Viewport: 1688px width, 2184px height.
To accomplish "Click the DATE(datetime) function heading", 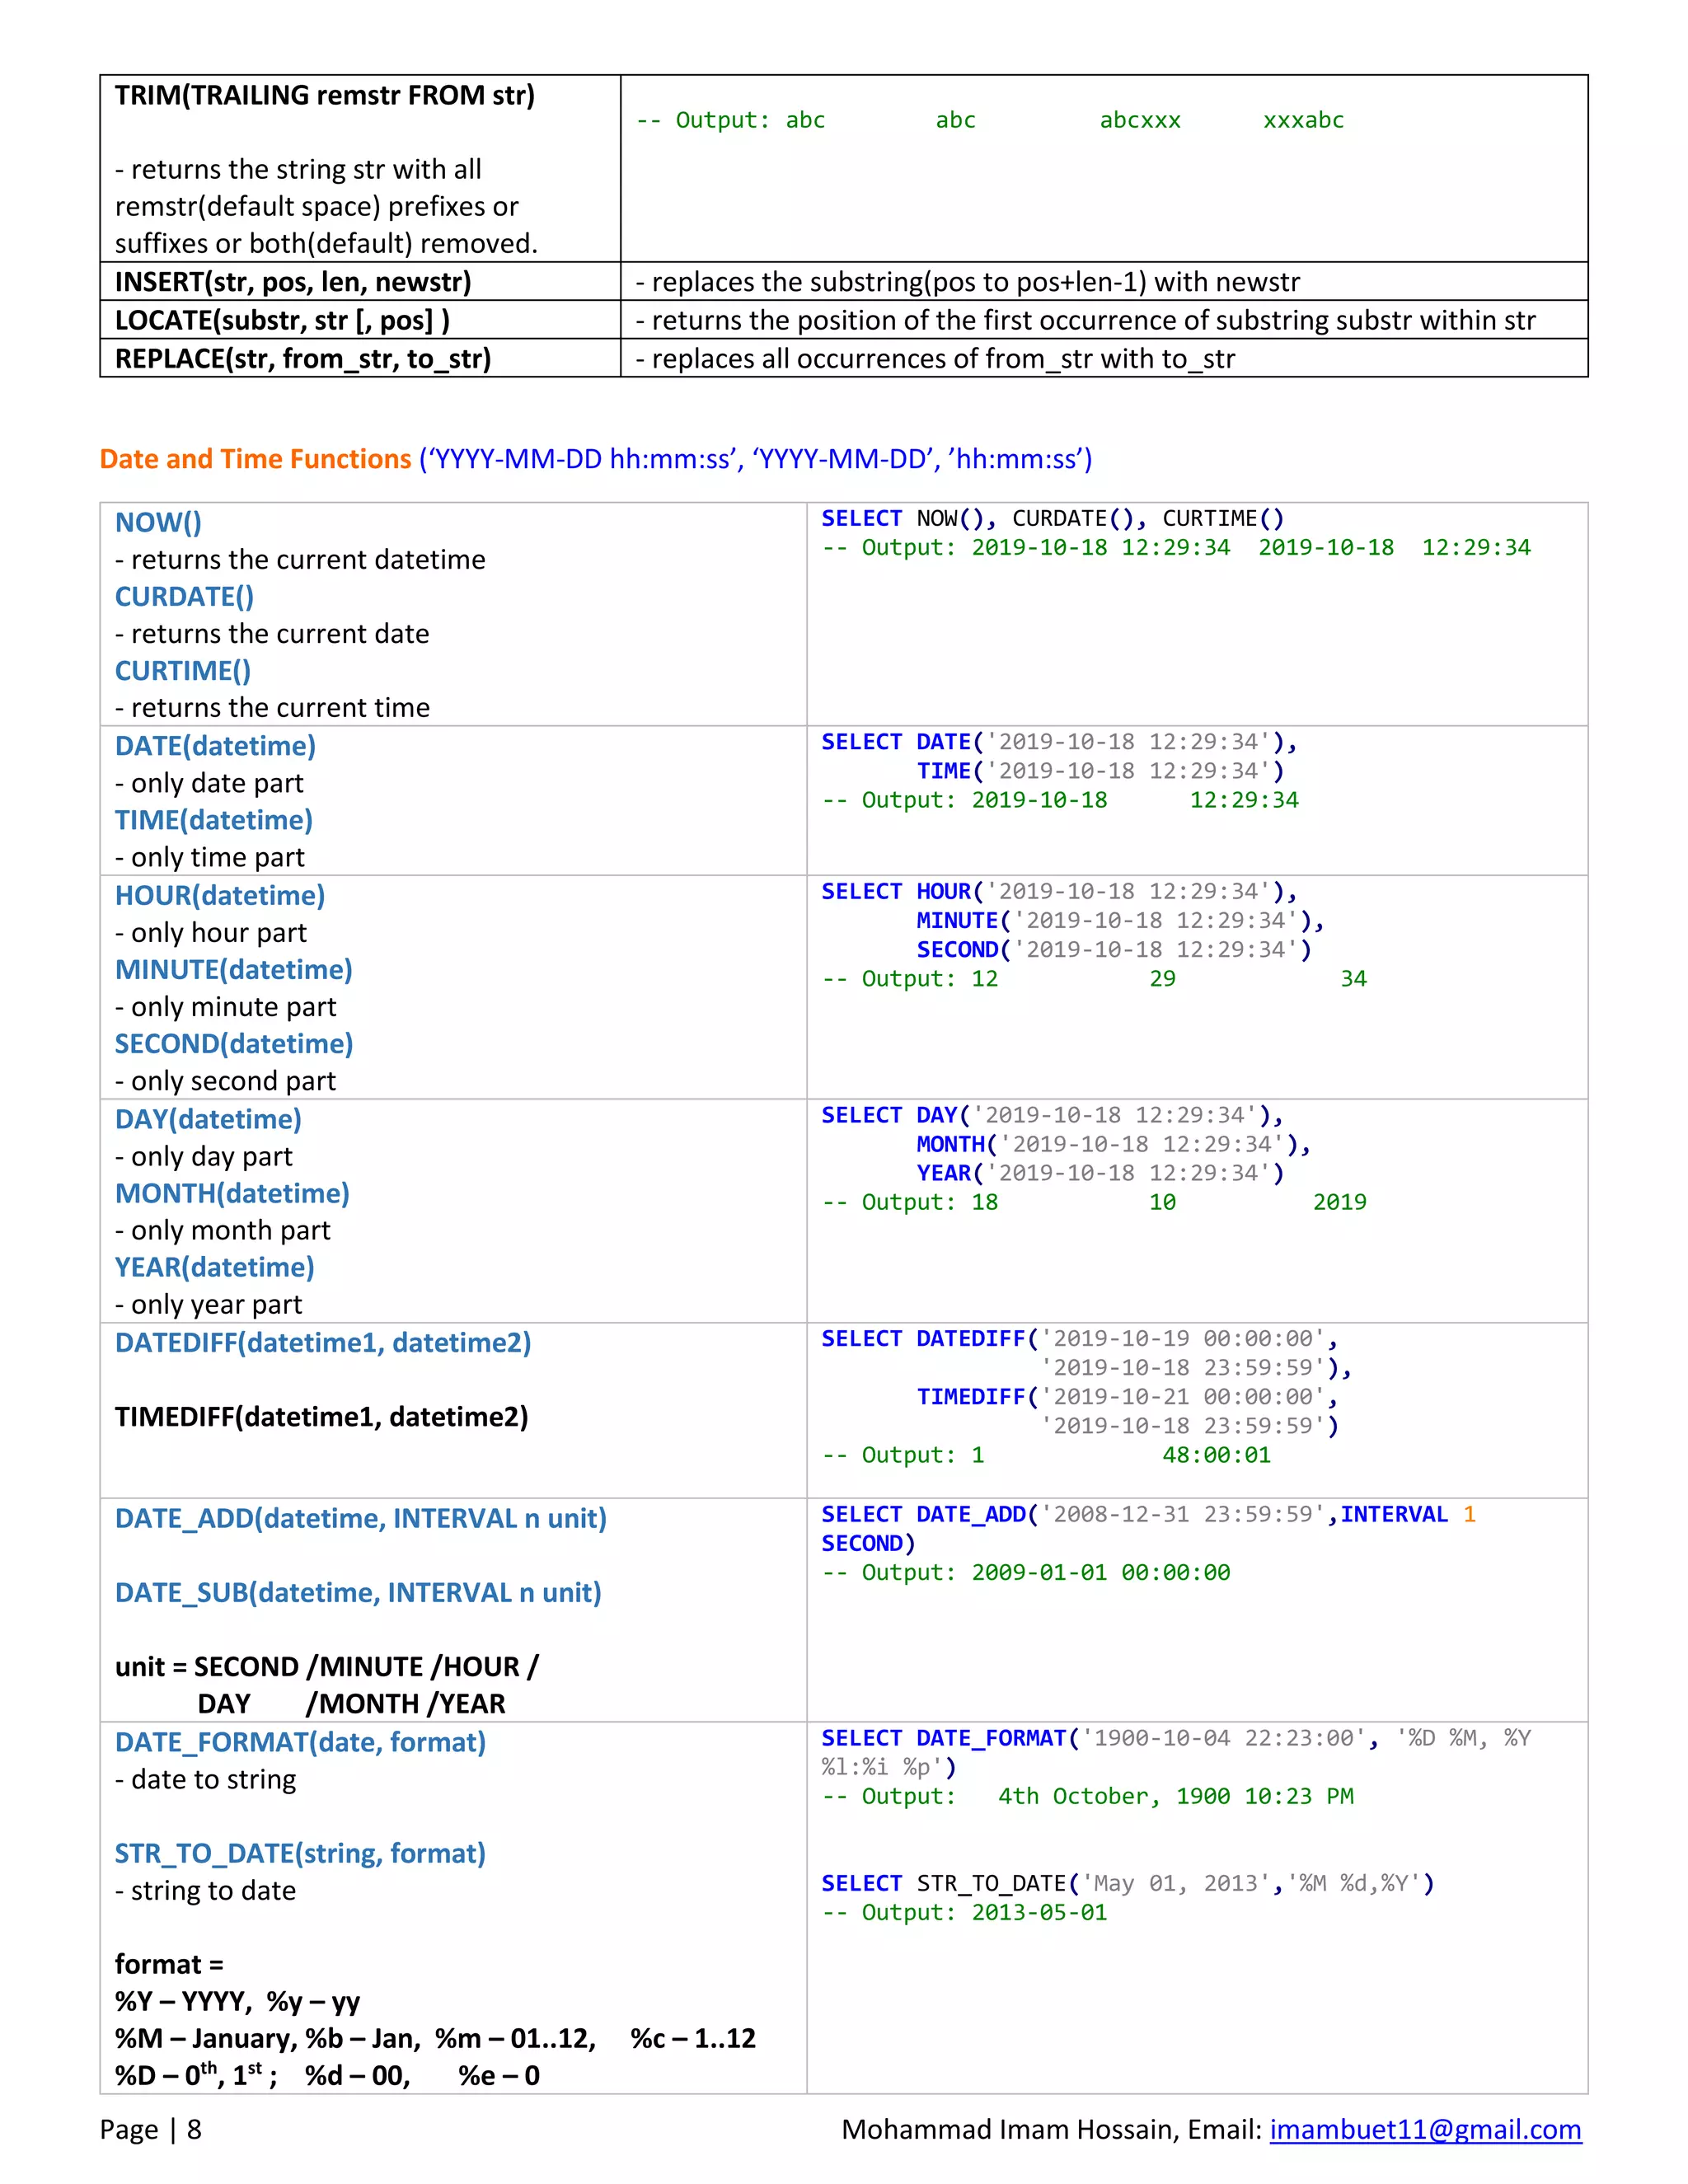I will (x=215, y=745).
